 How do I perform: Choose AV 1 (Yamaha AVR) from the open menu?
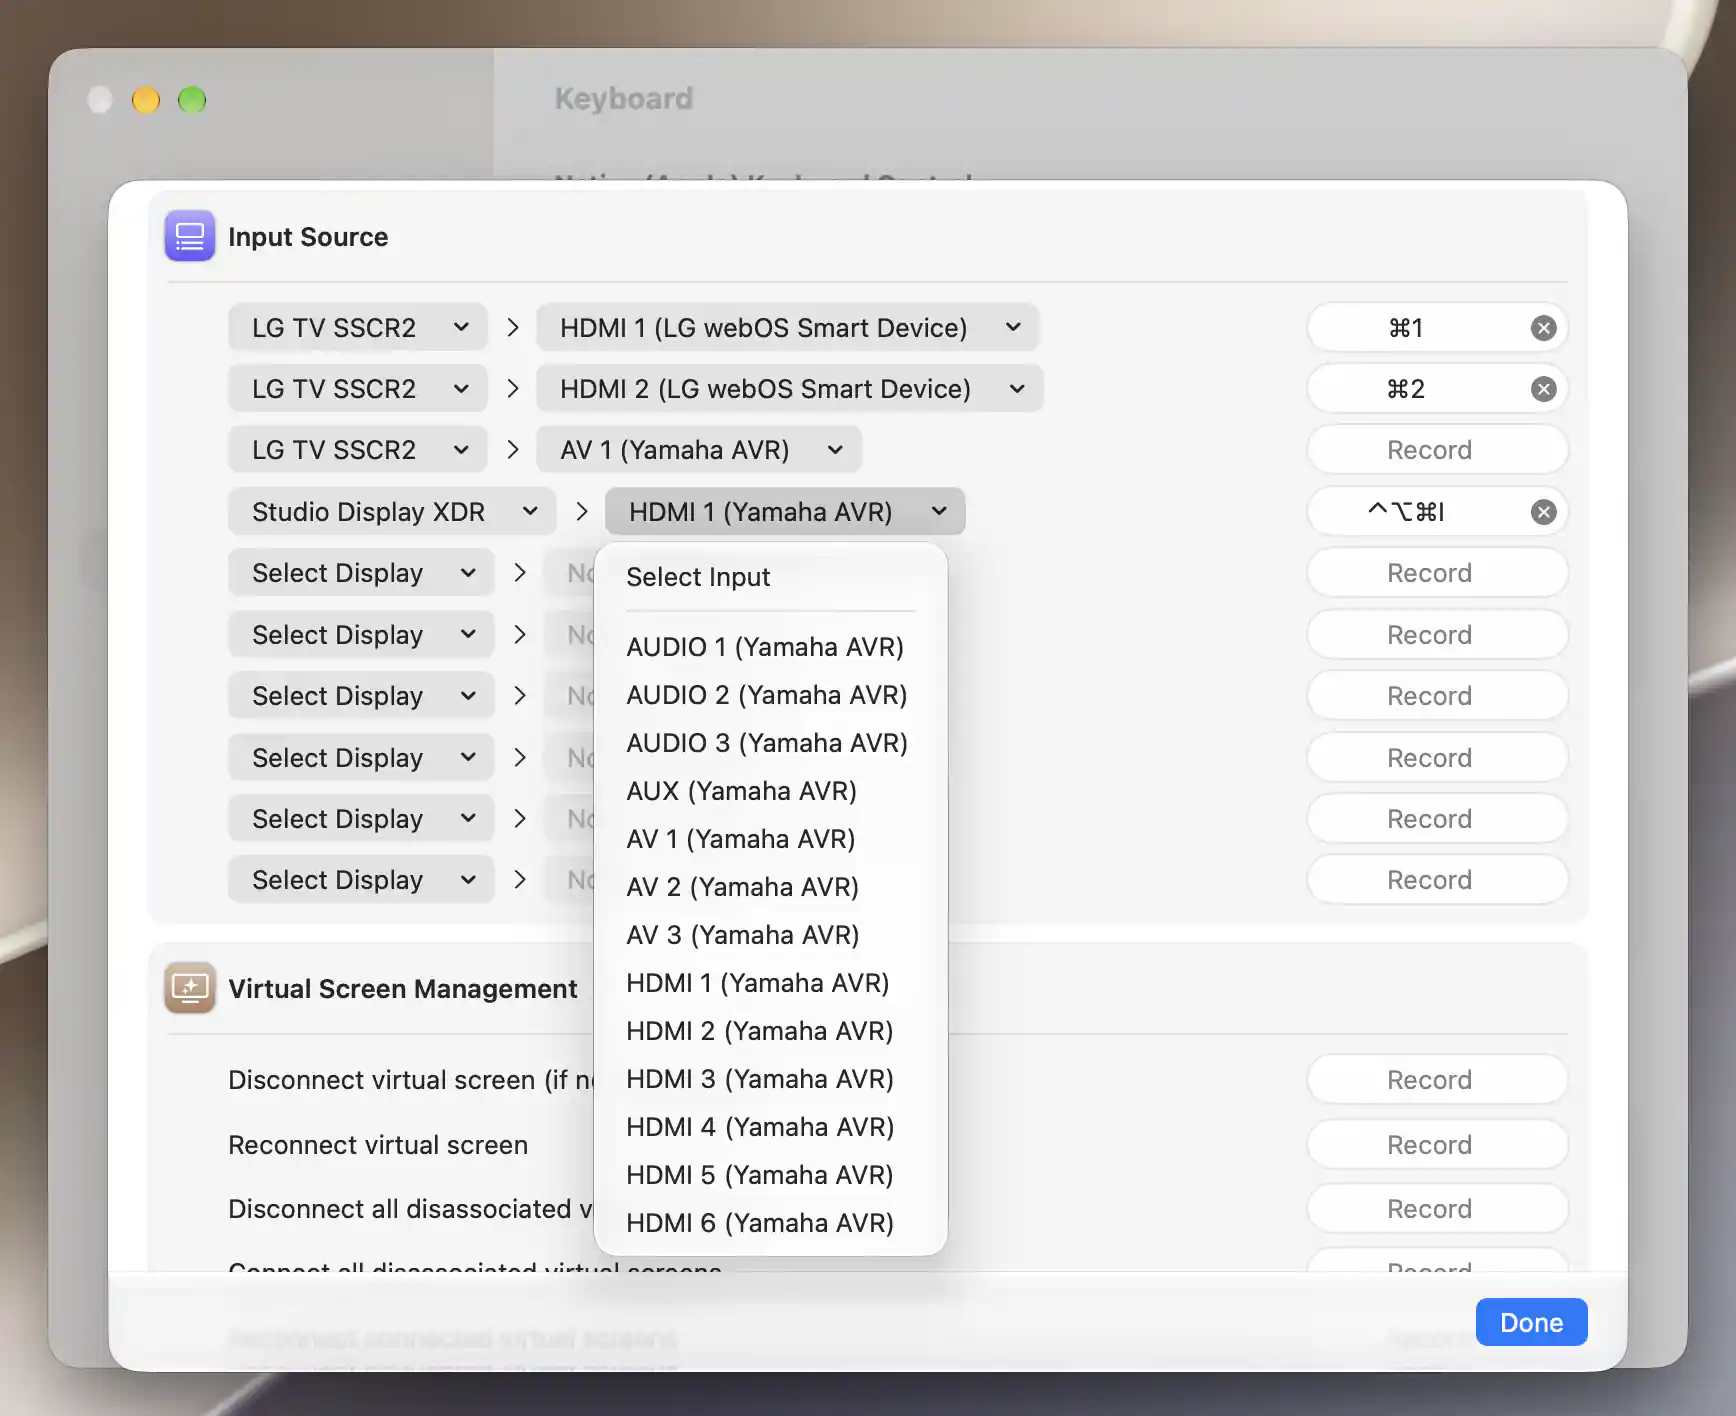(770, 839)
